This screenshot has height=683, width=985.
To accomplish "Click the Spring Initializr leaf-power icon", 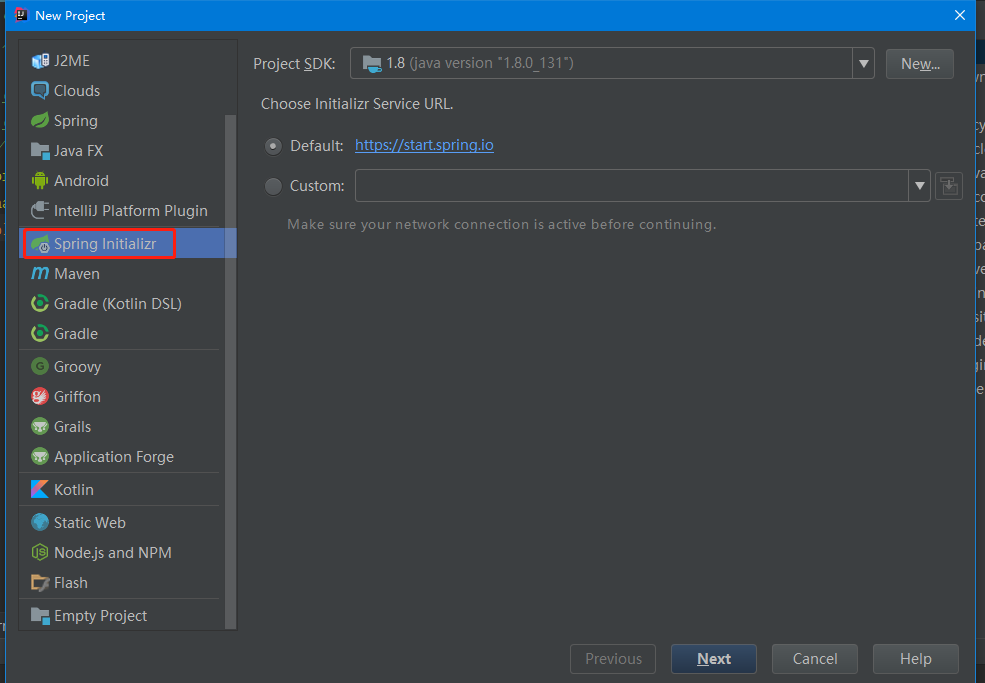I will click(x=40, y=244).
